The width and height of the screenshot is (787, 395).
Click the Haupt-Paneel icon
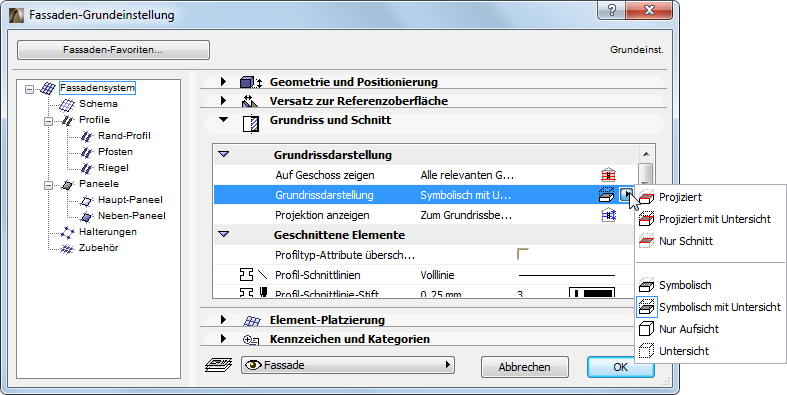[x=87, y=200]
